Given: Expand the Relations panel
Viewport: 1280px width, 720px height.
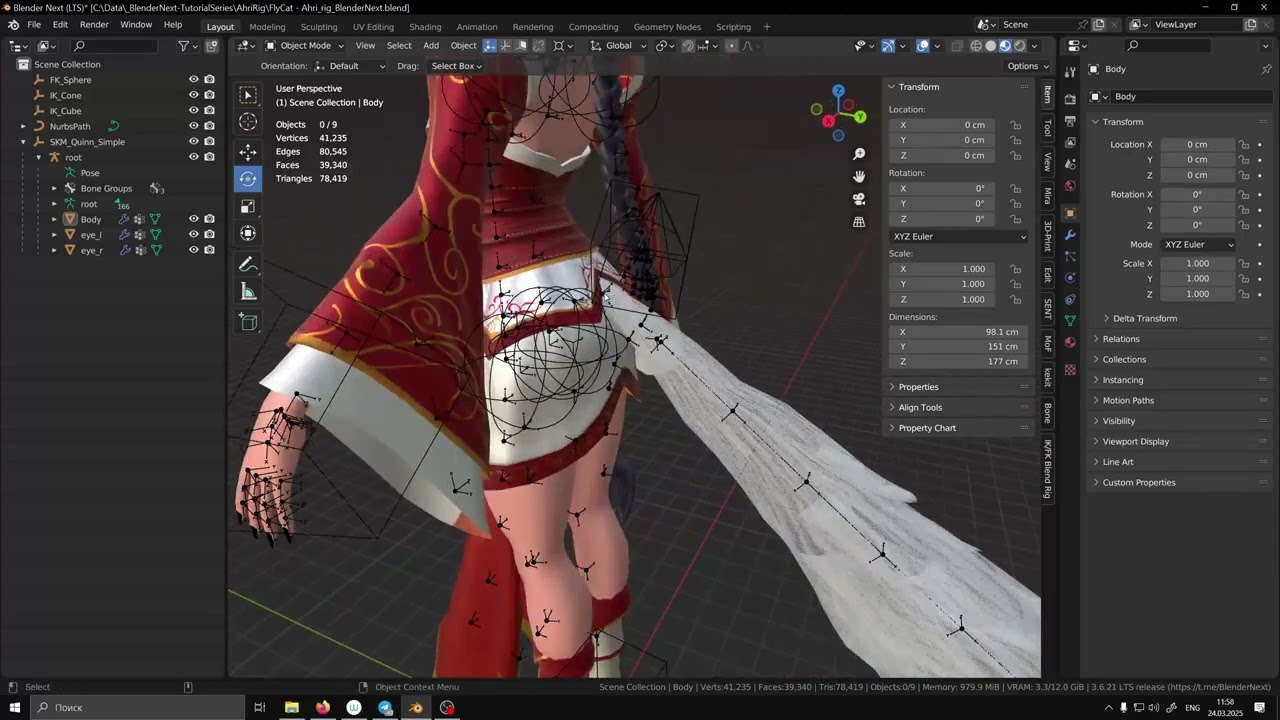Looking at the screenshot, I should pos(1120,339).
